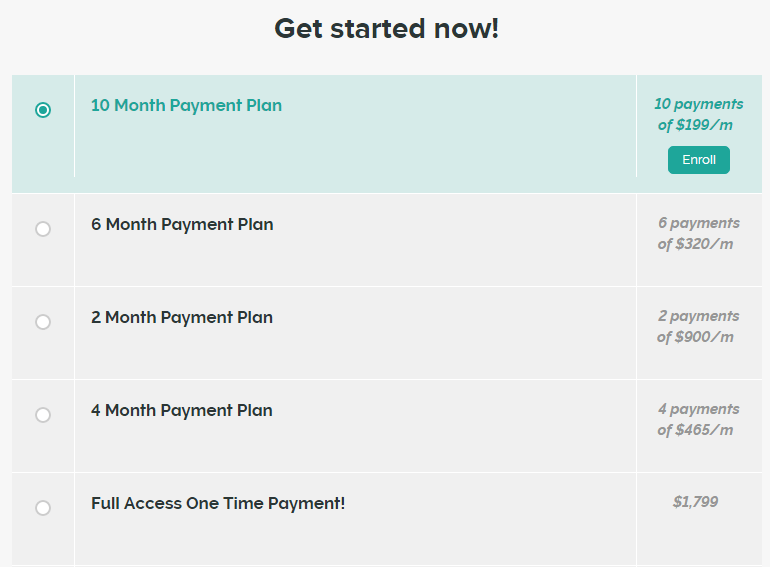The height and width of the screenshot is (567, 770).
Task: Click "Full Access One Time Payment!" text
Action: click(x=218, y=503)
